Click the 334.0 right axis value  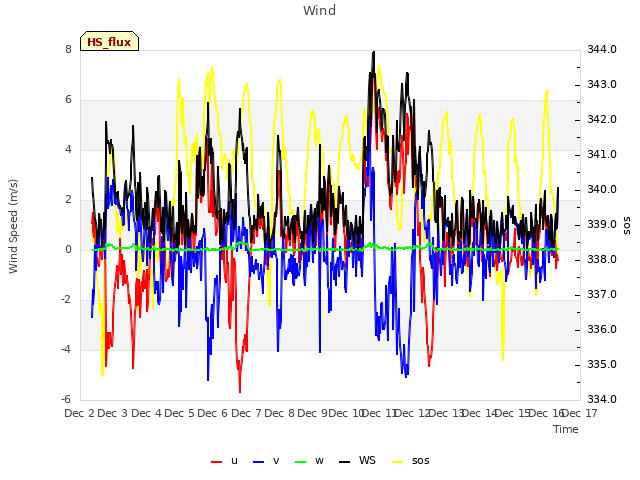[602, 399]
